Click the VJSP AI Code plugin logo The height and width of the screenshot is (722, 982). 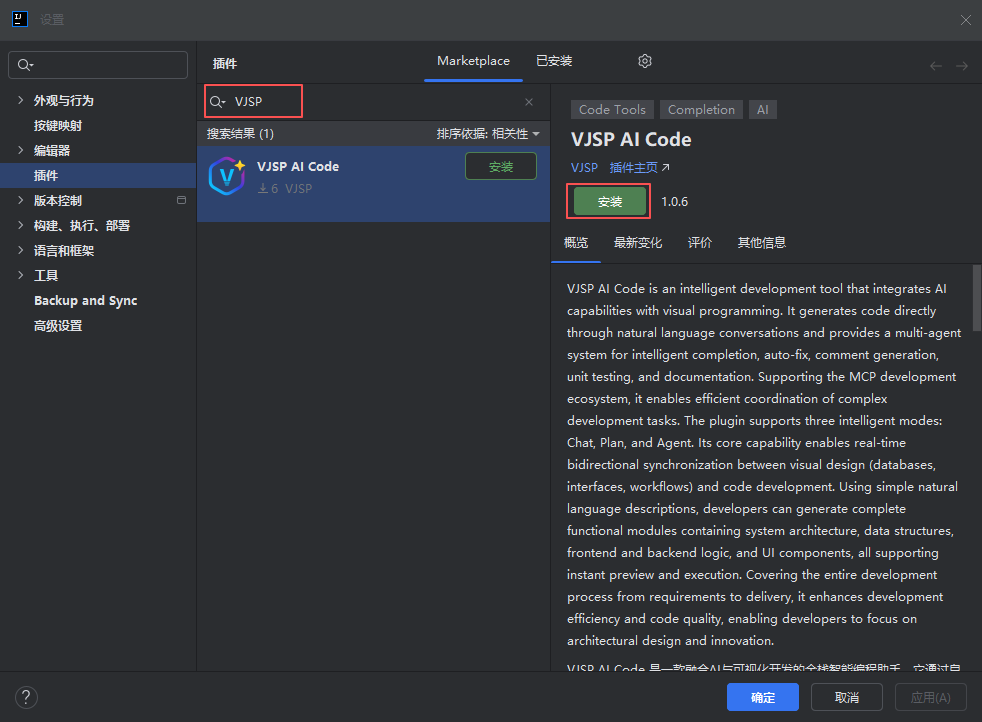[227, 177]
